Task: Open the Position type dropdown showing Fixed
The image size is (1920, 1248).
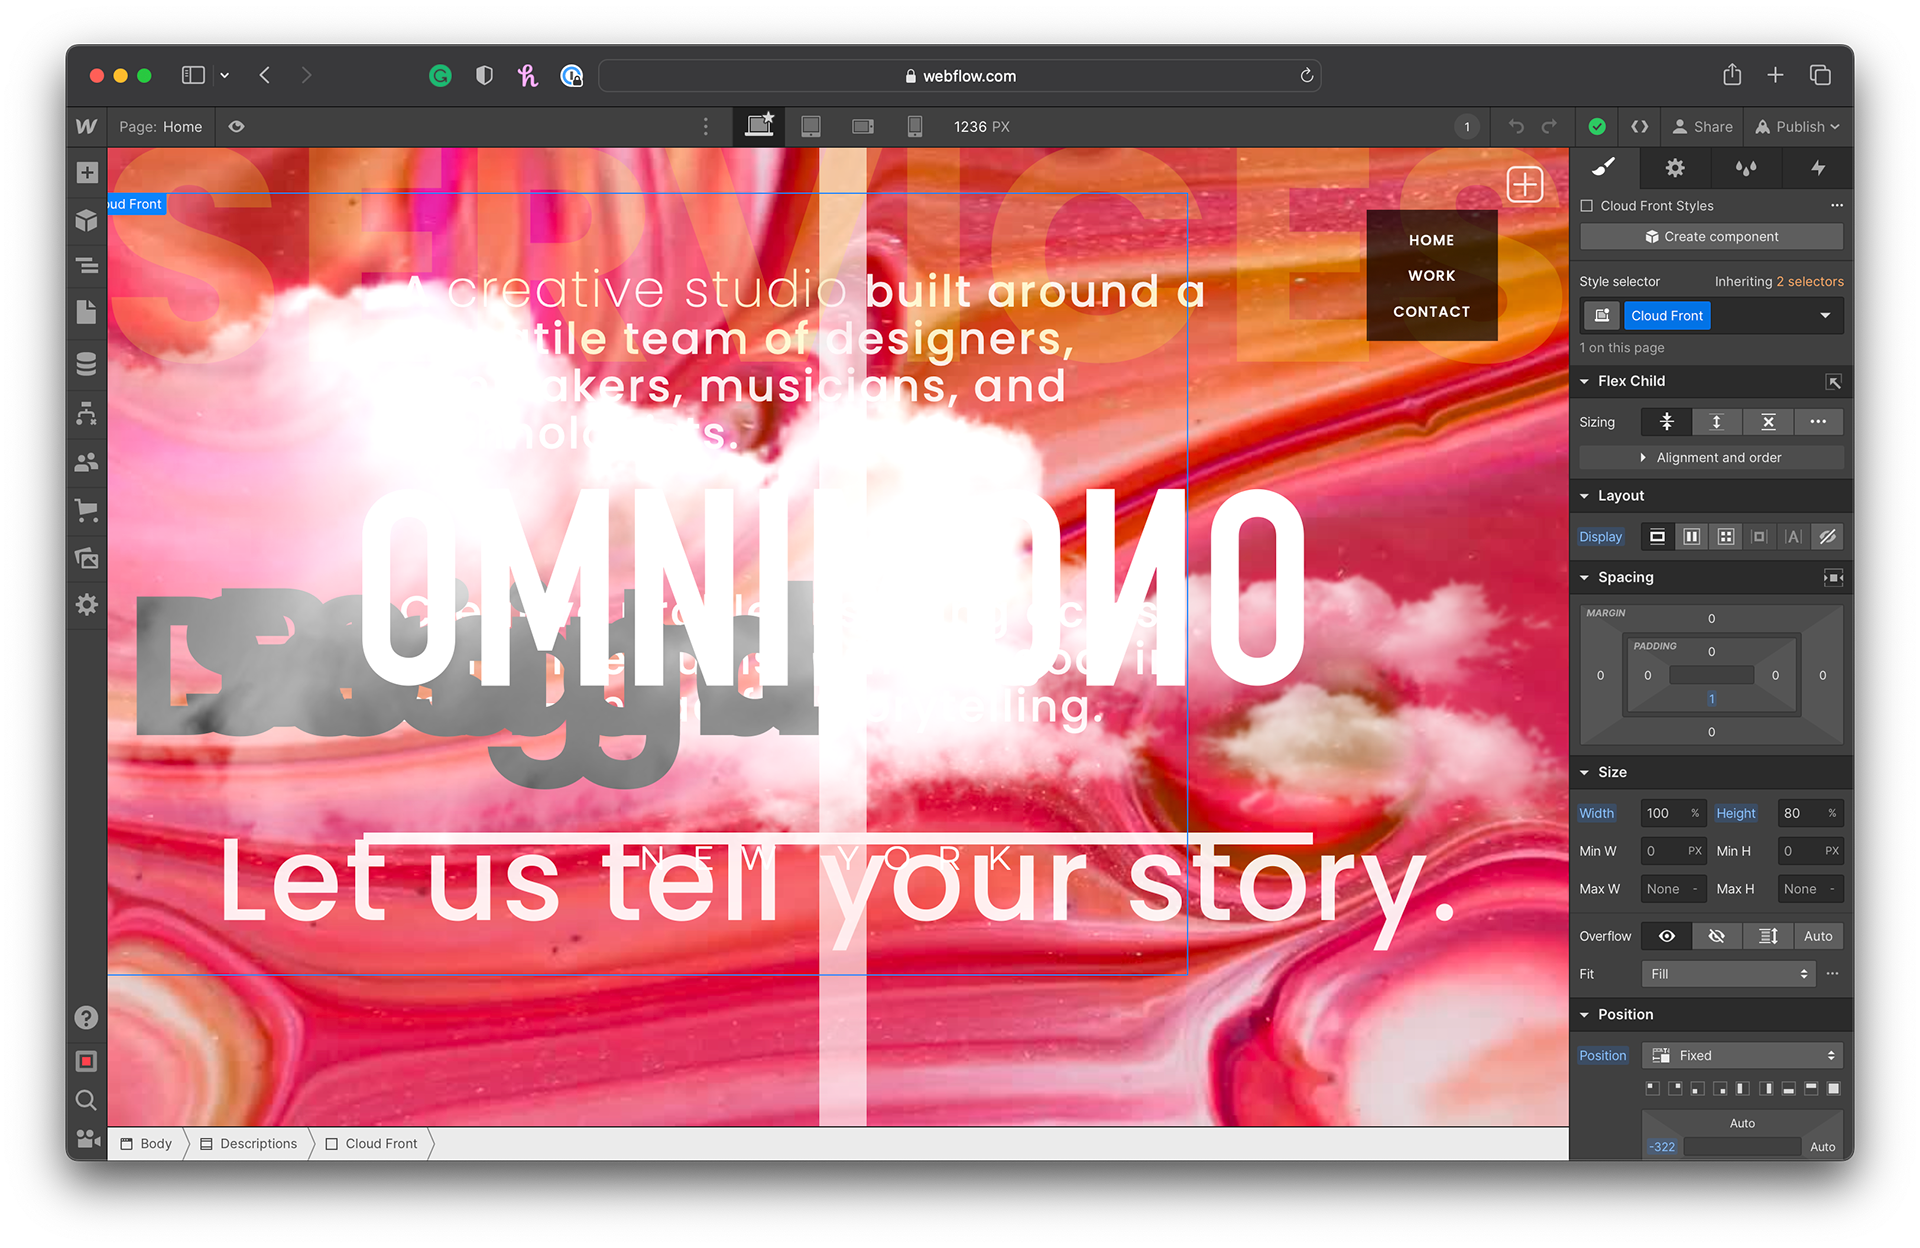Action: pos(1742,1055)
